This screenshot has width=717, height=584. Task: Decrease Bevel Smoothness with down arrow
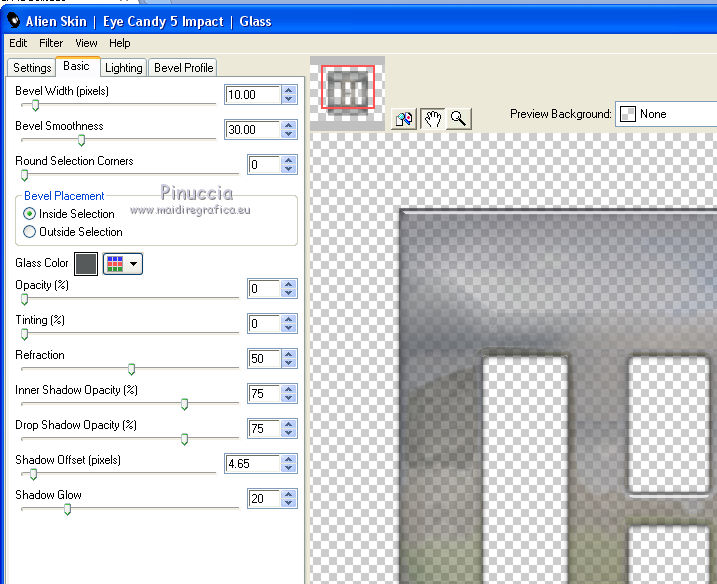(x=289, y=134)
